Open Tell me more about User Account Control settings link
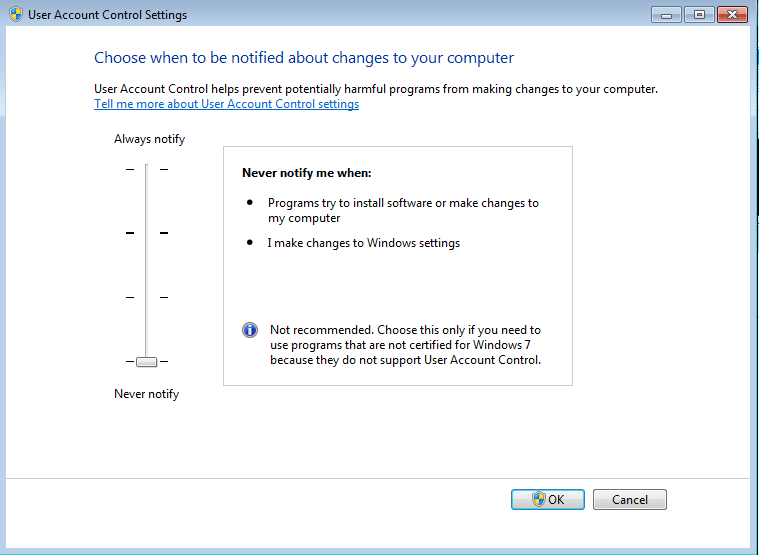Viewport: 759px width, 555px height. [227, 104]
